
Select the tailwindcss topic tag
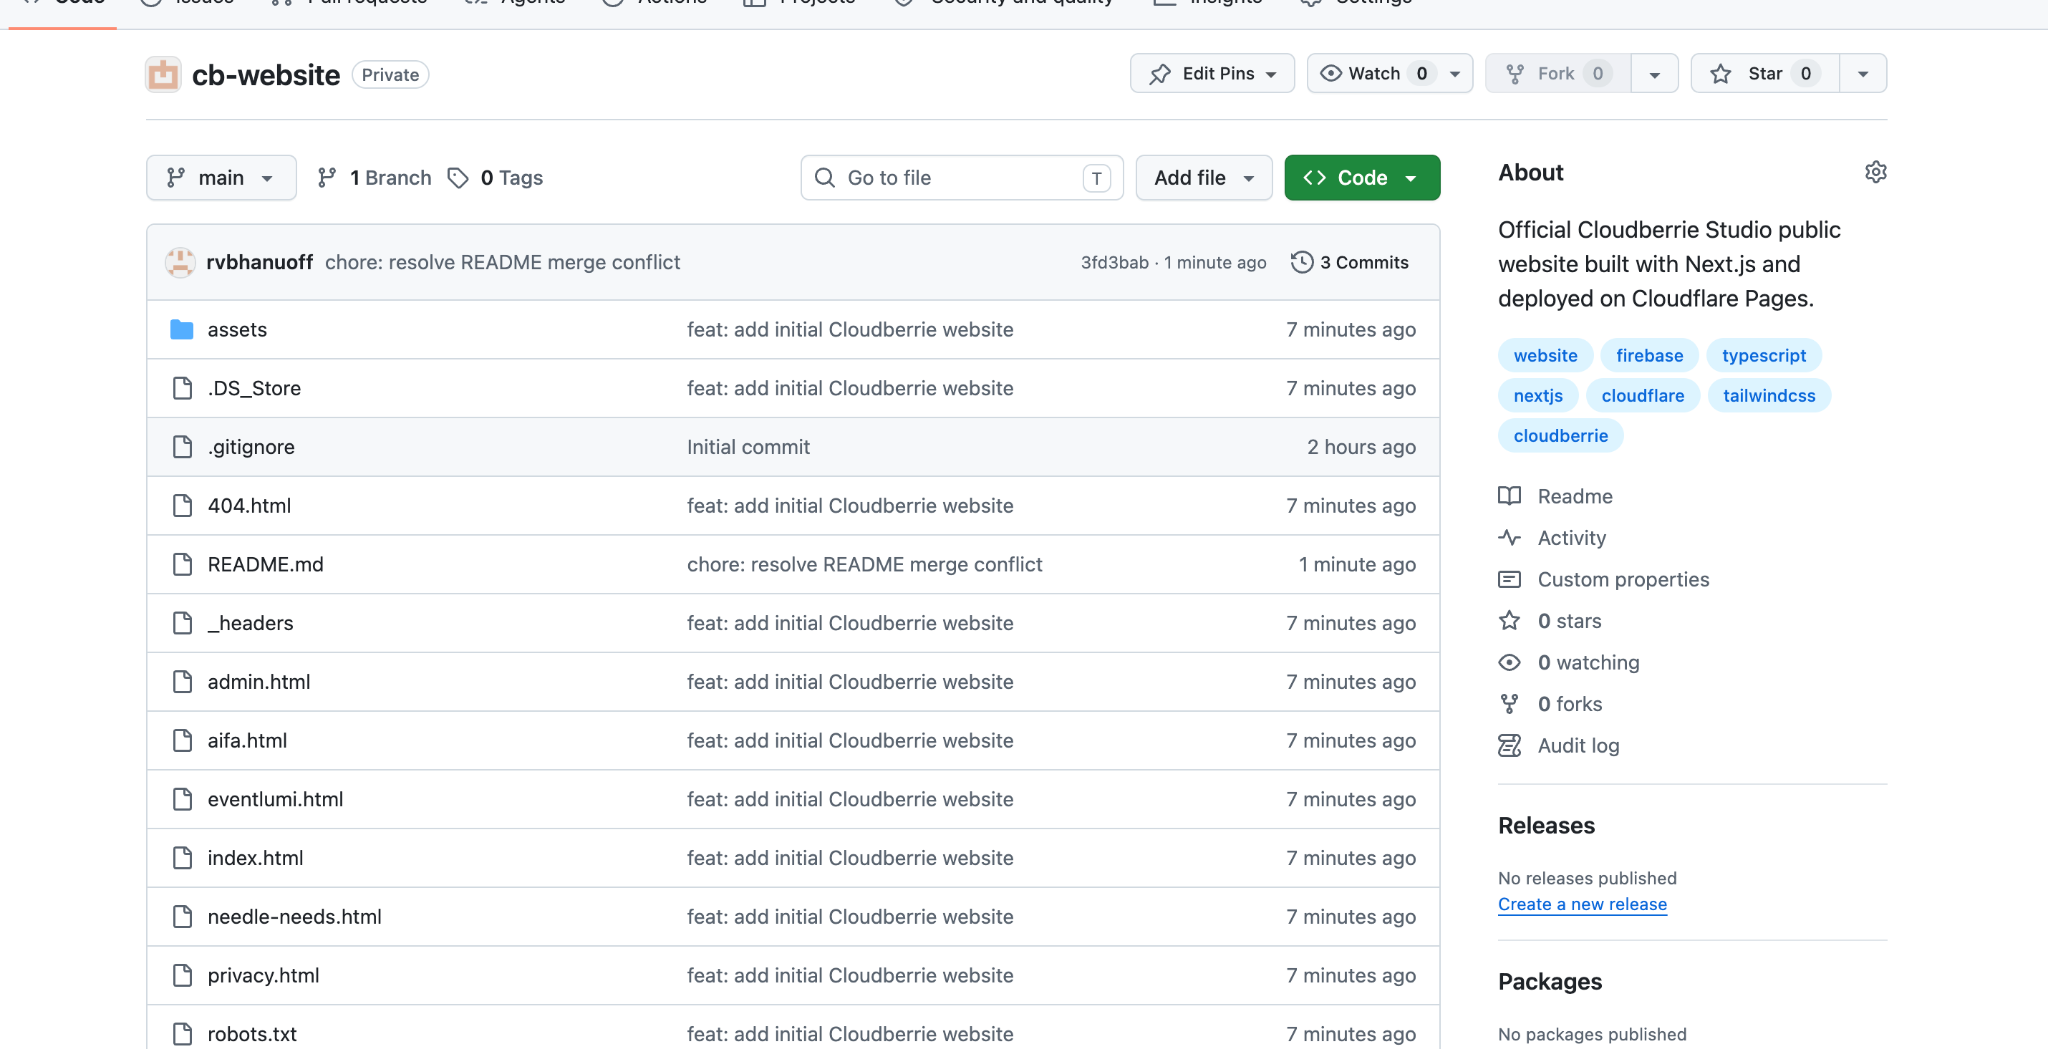coord(1769,395)
